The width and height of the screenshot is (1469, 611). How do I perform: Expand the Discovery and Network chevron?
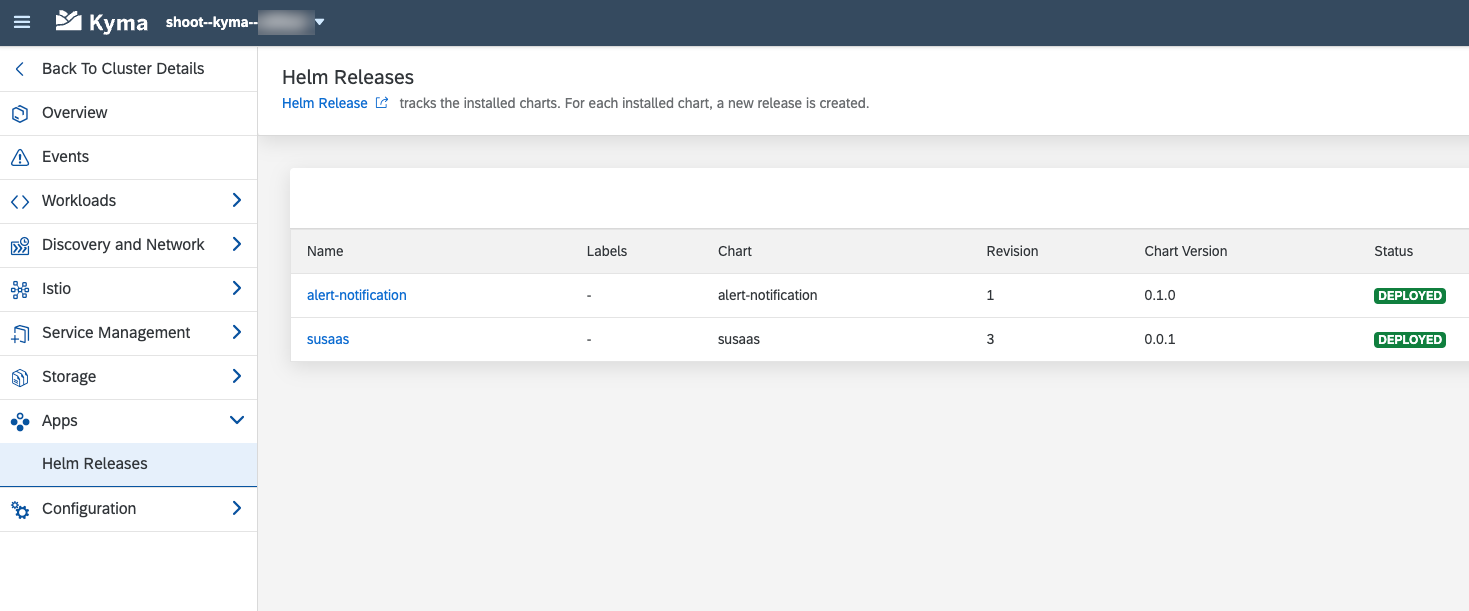237,244
